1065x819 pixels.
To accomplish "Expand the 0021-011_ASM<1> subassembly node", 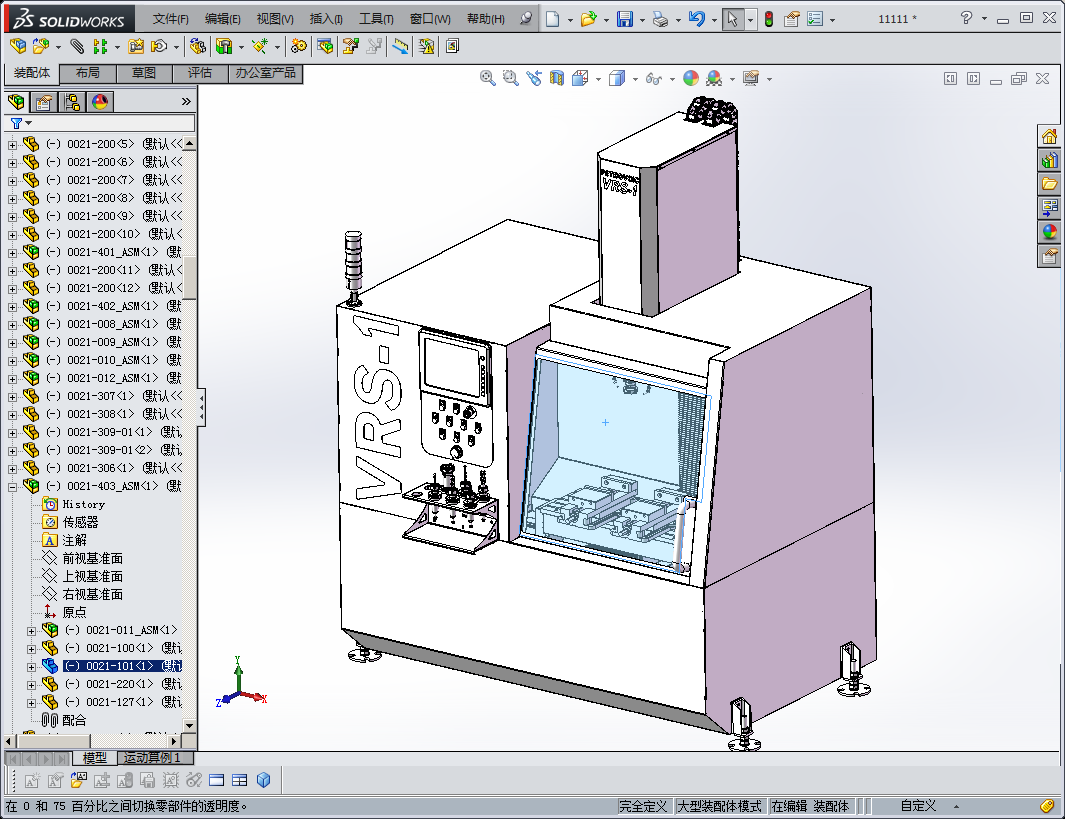I will pos(31,630).
